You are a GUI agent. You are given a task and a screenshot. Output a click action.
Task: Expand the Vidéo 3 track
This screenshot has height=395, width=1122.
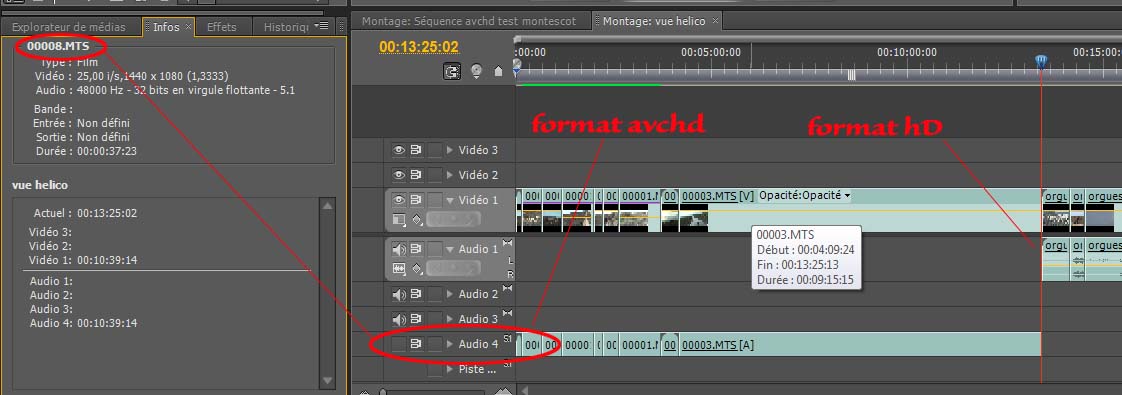click(x=450, y=150)
